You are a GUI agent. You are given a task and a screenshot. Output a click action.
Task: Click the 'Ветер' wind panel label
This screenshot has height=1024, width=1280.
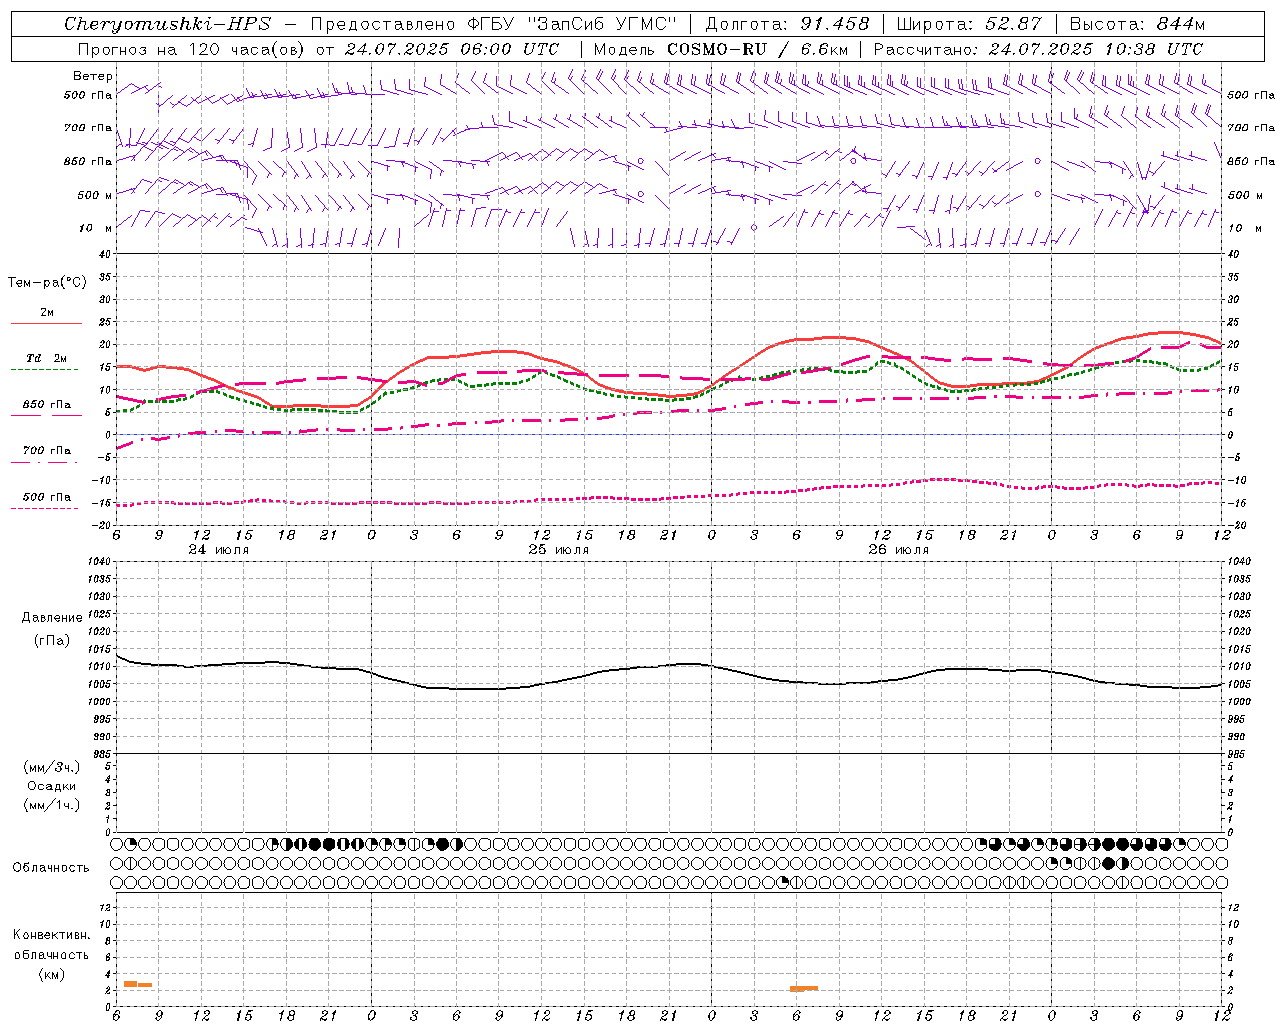click(93, 76)
